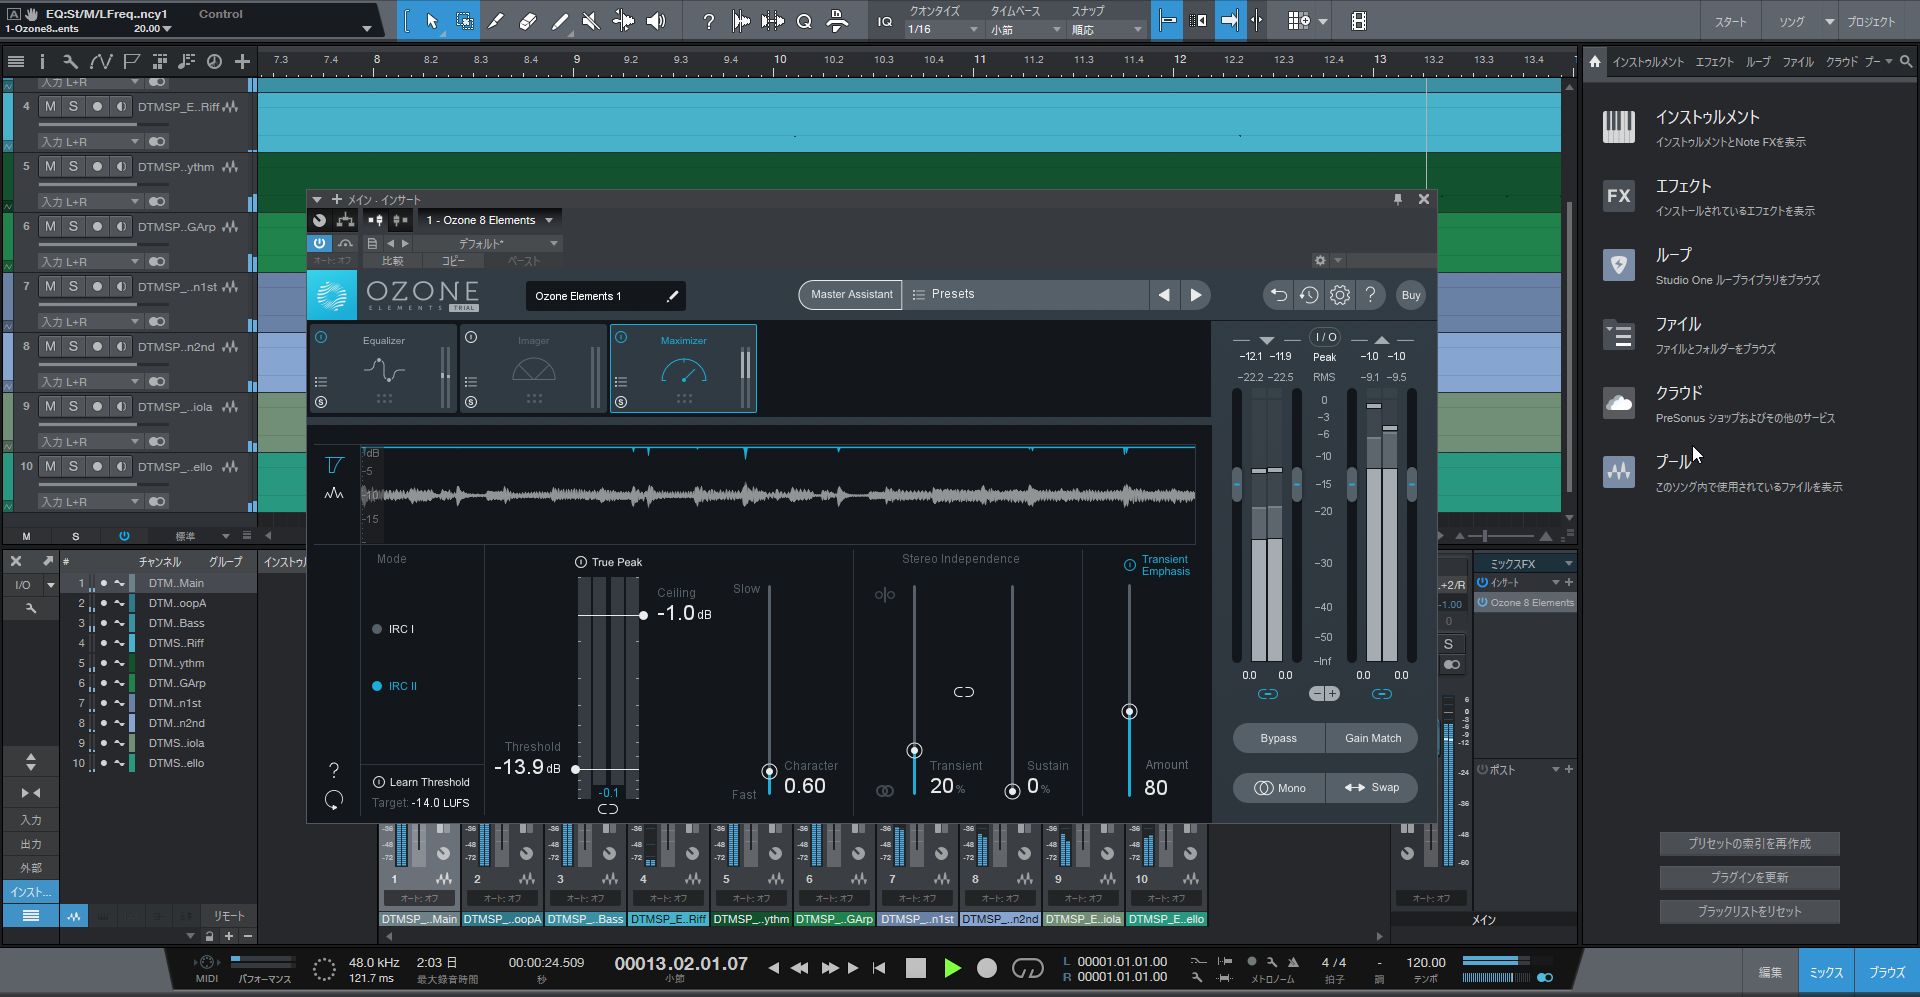This screenshot has height=997, width=1920.
Task: Go to browser home icon
Action: [1595, 61]
